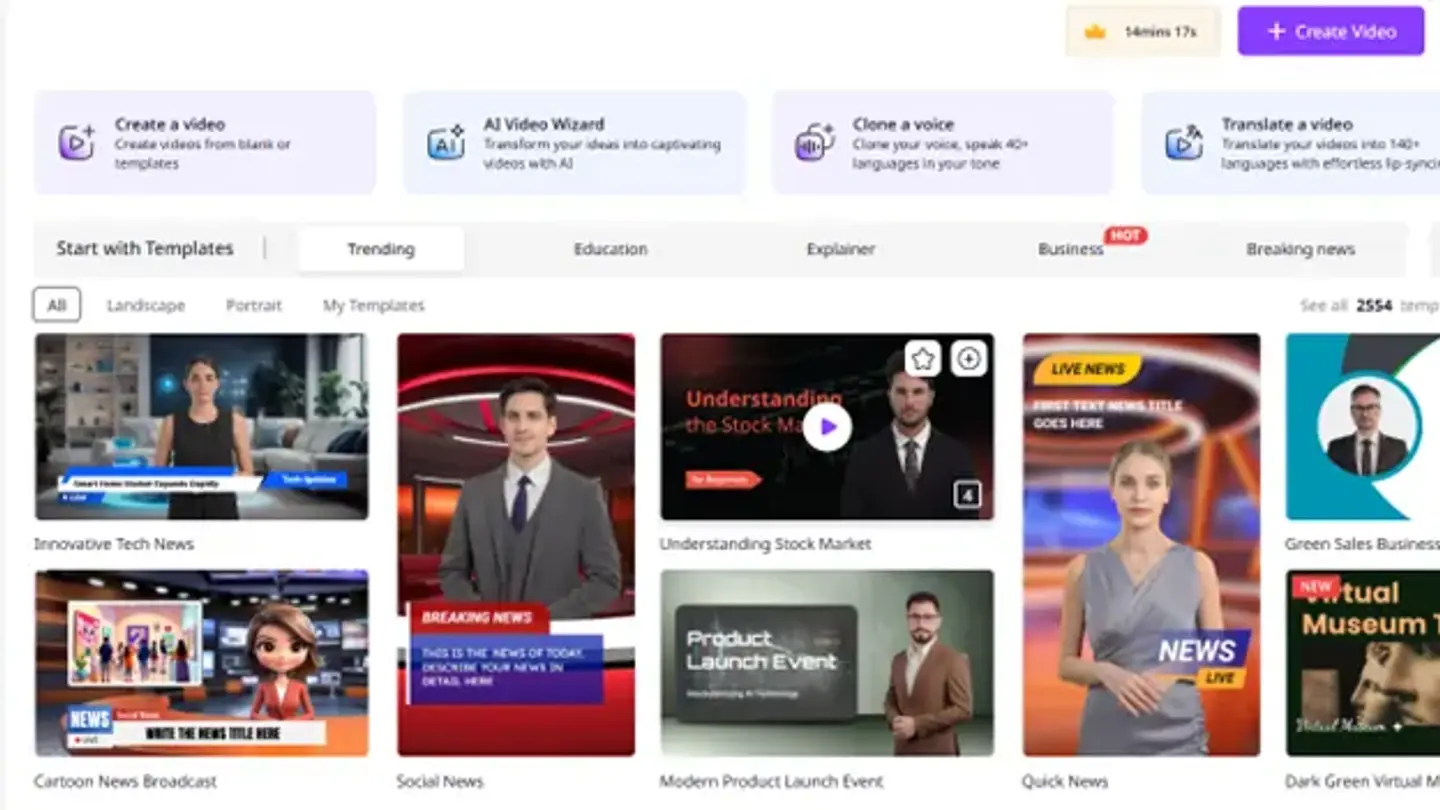Switch to the Breaking news tab
Image resolution: width=1440 pixels, height=810 pixels.
[x=1300, y=249]
